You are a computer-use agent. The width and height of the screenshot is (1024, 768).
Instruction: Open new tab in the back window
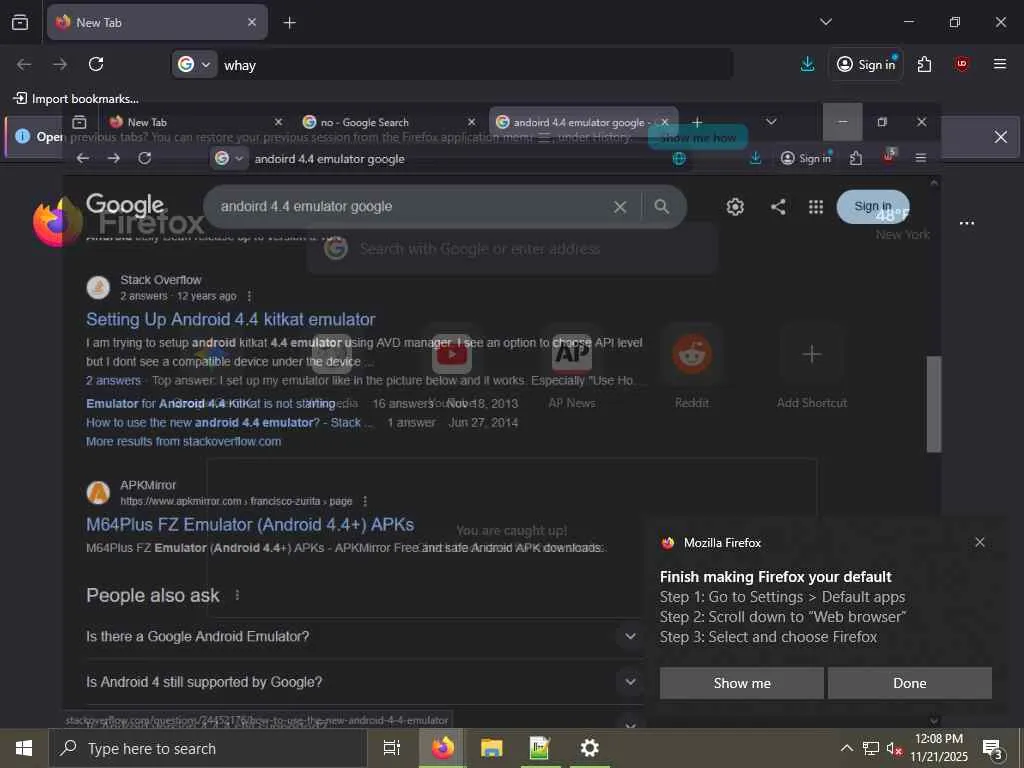pos(289,23)
